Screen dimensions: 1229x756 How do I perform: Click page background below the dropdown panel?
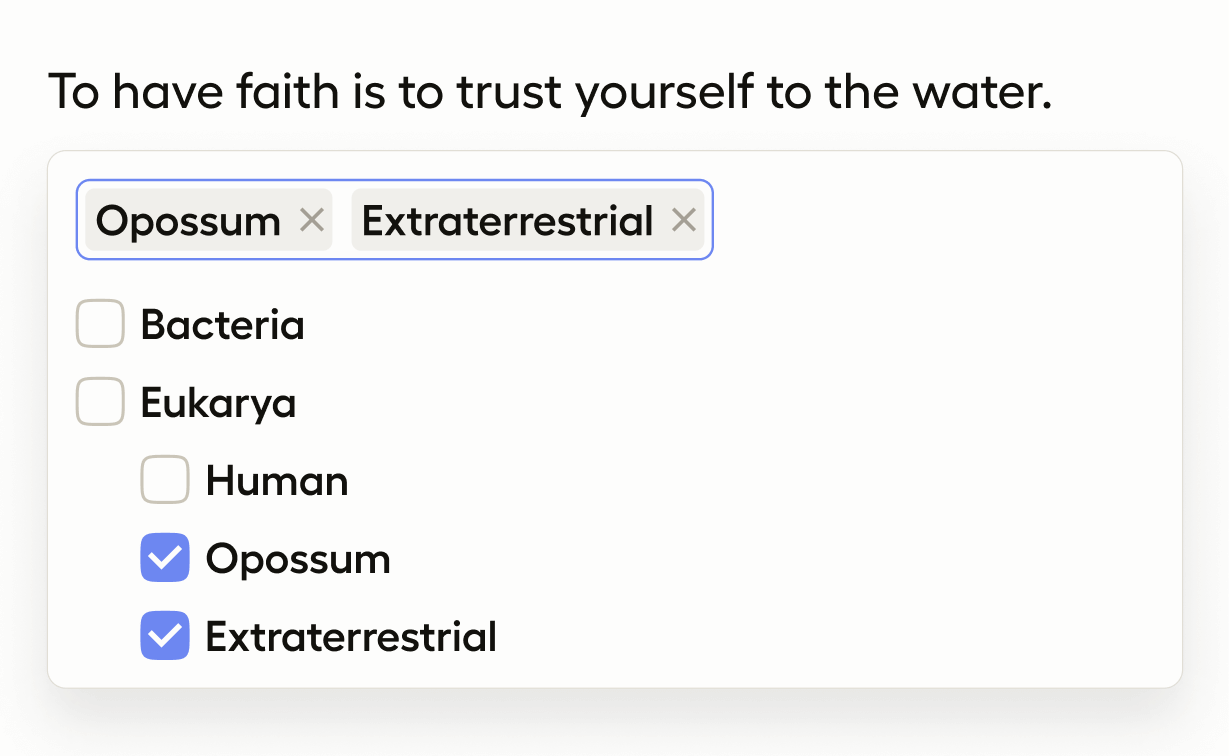click(x=614, y=725)
